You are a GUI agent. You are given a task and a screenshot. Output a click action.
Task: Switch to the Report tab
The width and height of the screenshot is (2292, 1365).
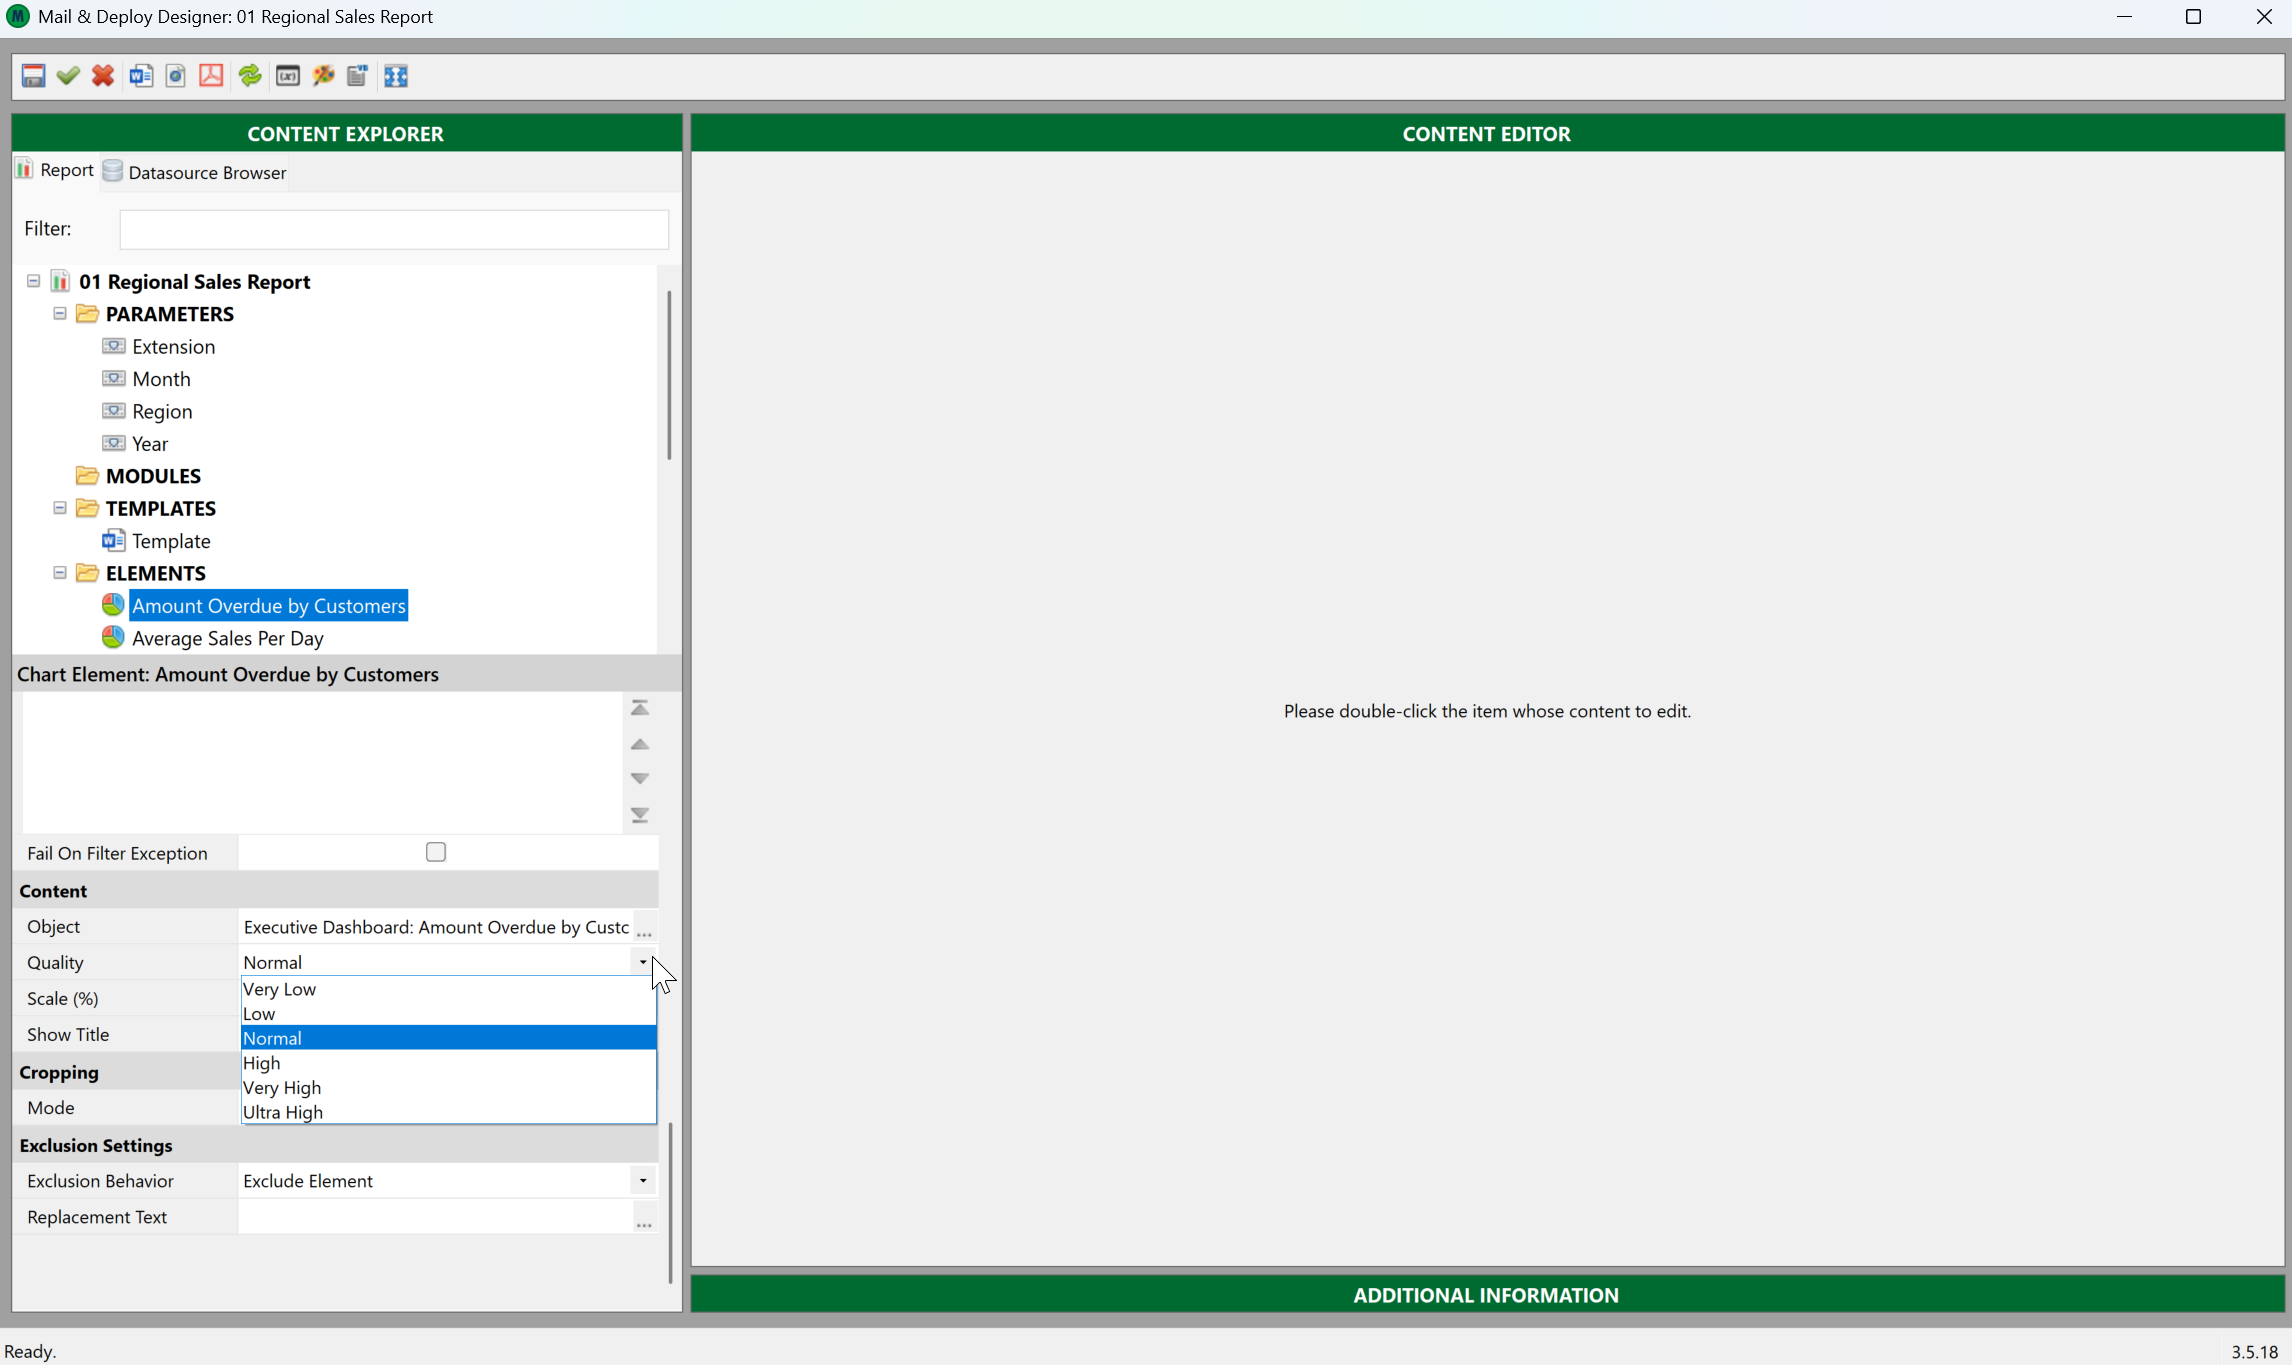point(55,170)
